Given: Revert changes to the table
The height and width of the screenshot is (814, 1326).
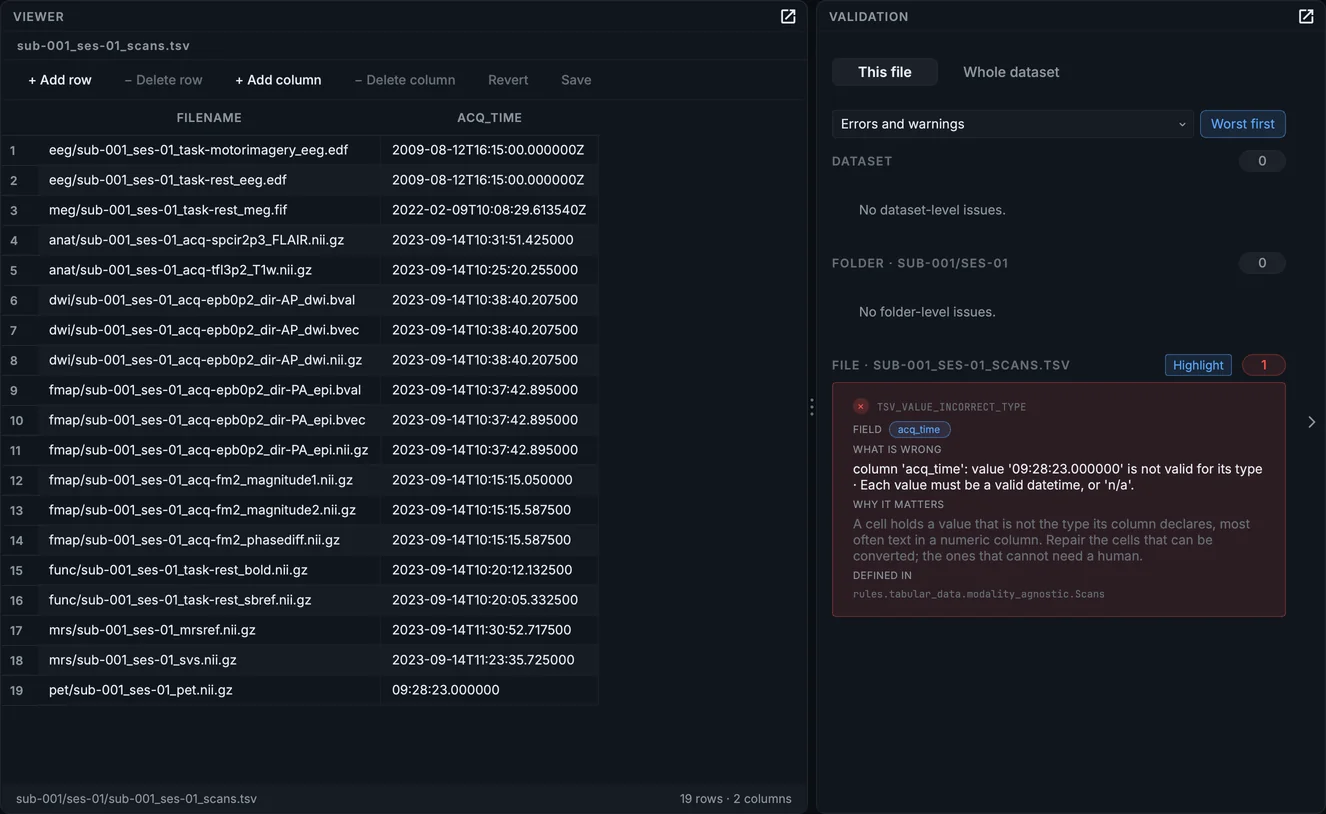Looking at the screenshot, I should 508,80.
